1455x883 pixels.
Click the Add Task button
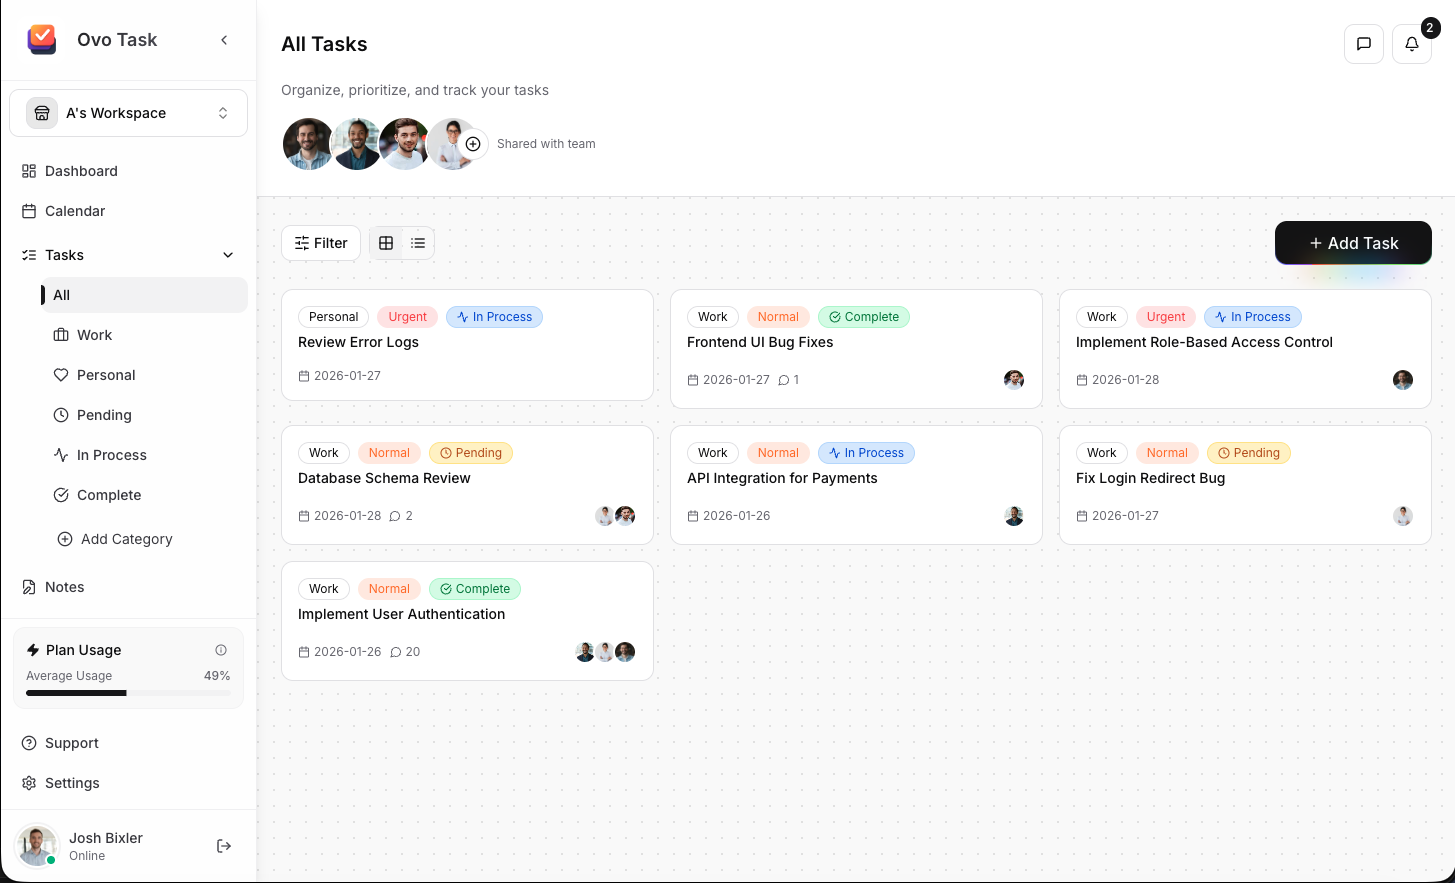1353,243
